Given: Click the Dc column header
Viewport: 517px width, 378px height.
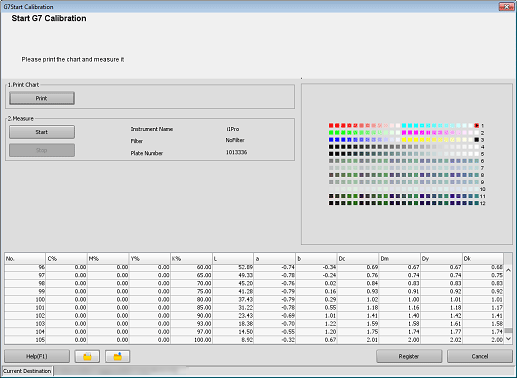Looking at the screenshot, I should (x=358, y=259).
